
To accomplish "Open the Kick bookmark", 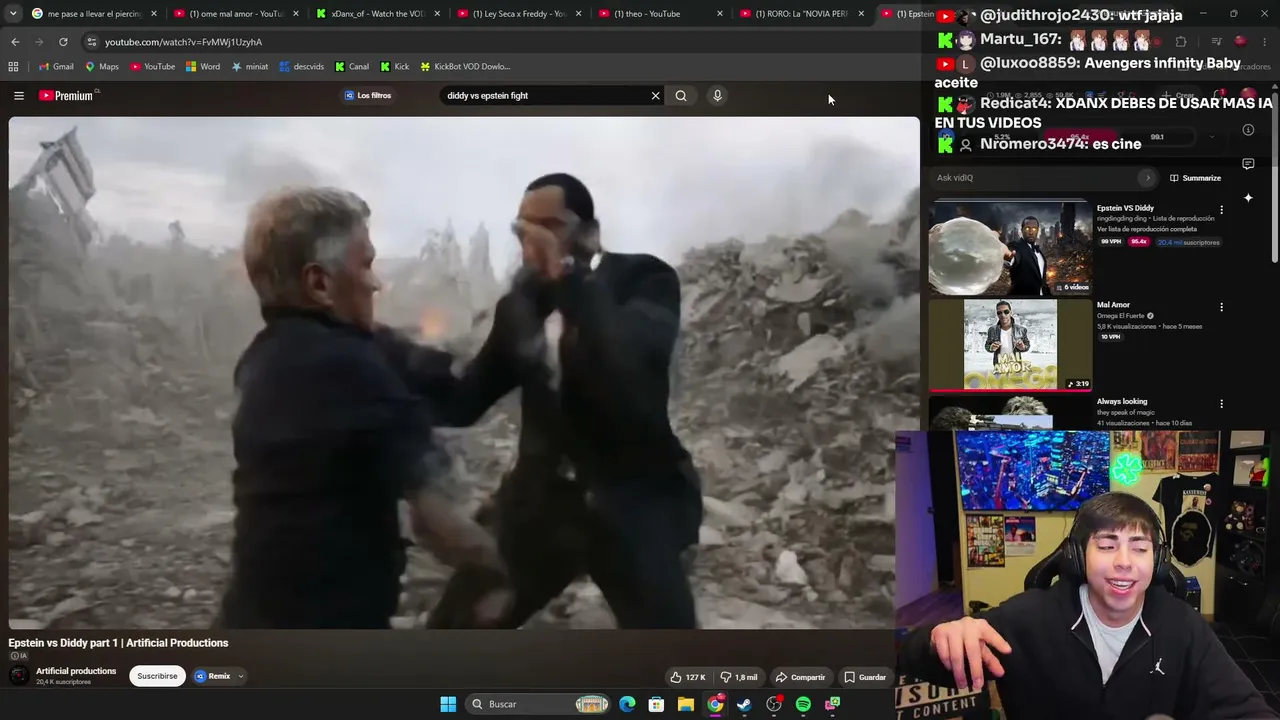I will pyautogui.click(x=395, y=67).
